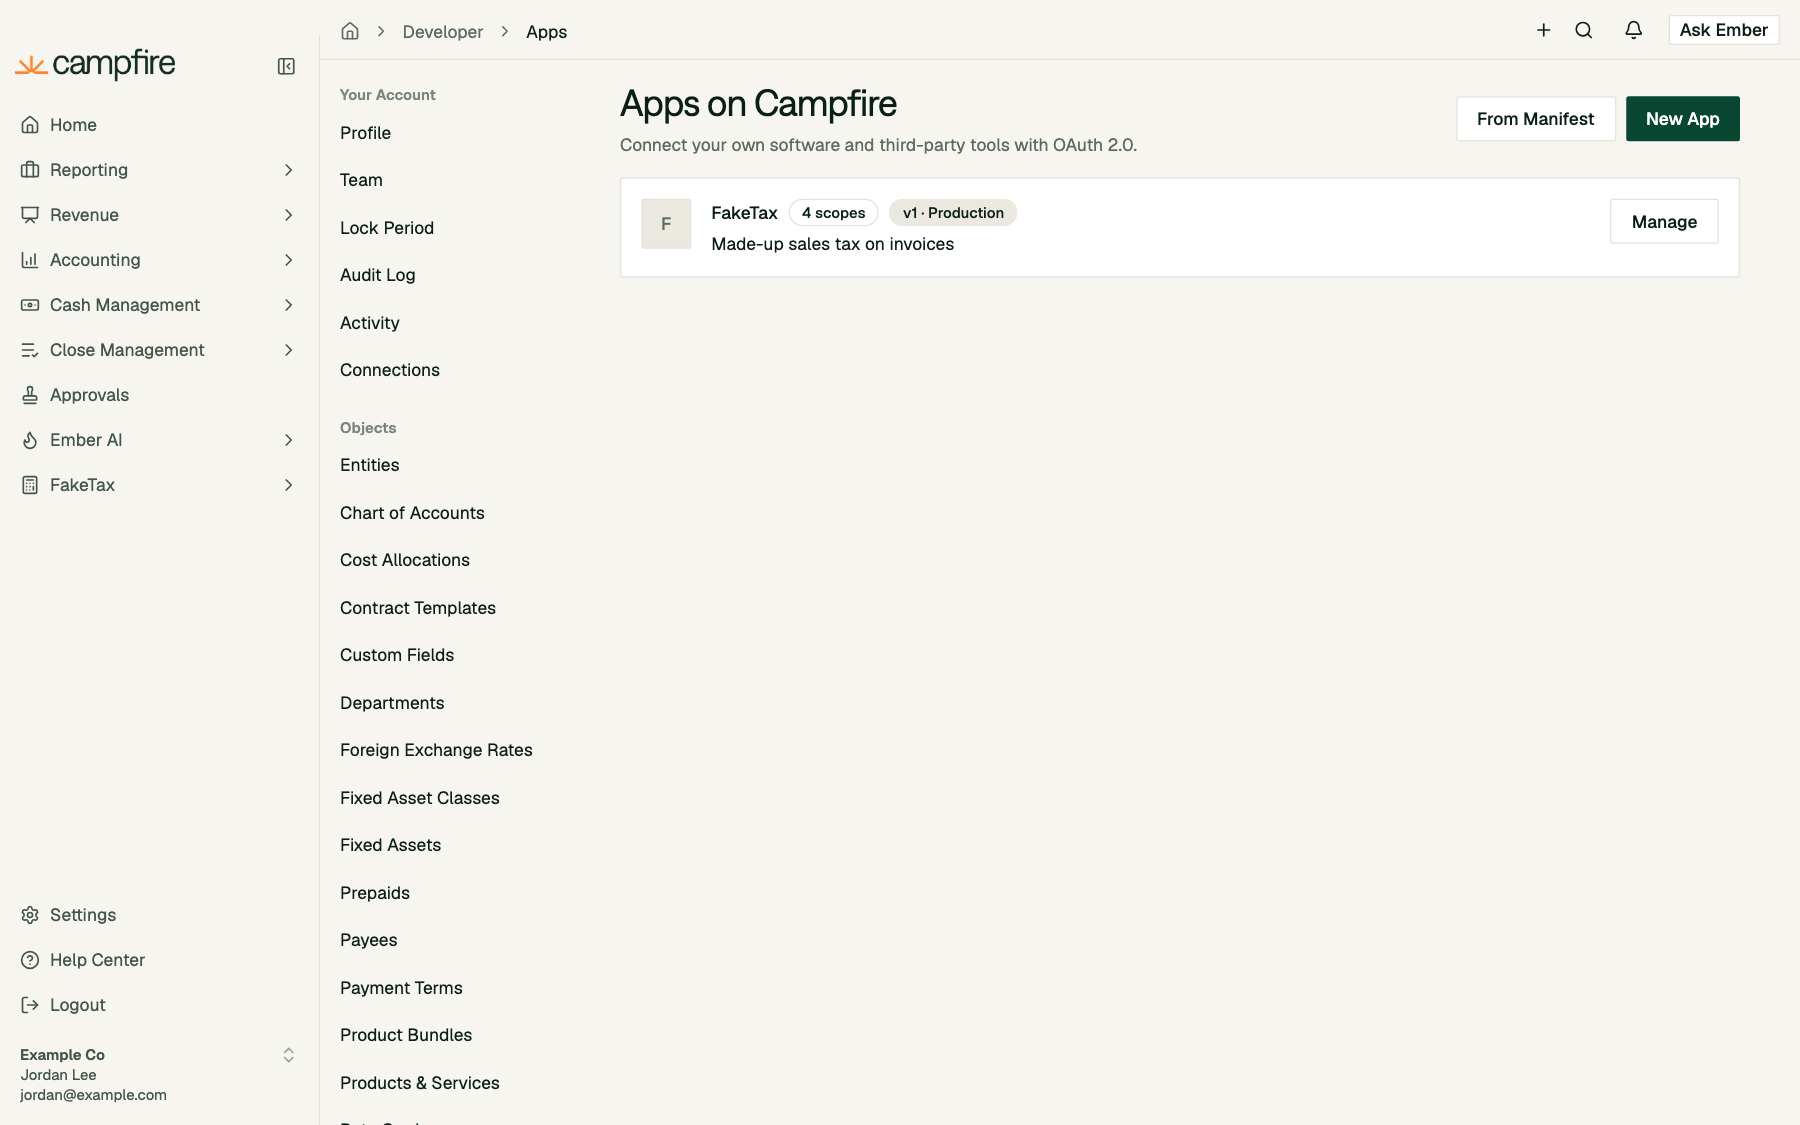Expand the Cash Management chevron
Screen dimensions: 1800x1125
[x=288, y=305]
